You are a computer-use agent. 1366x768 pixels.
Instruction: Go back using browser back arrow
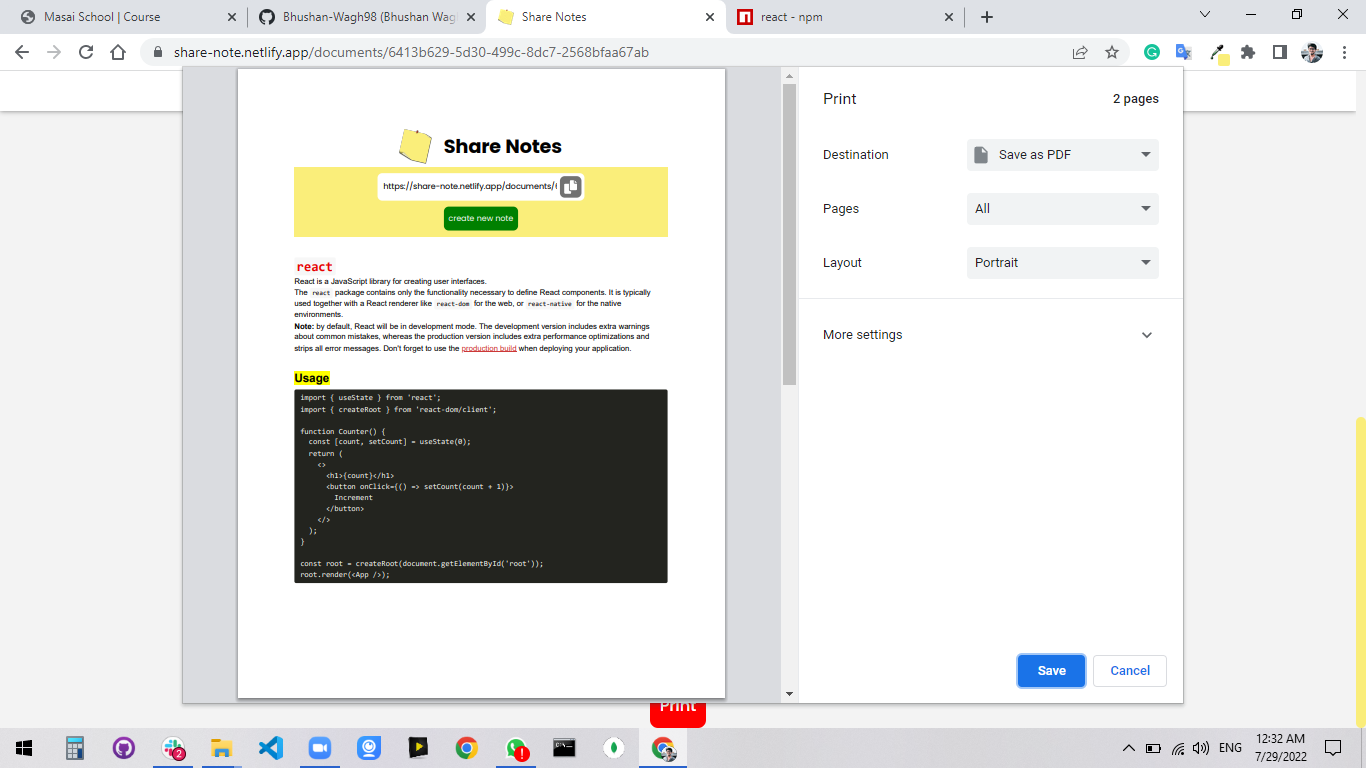tap(22, 52)
